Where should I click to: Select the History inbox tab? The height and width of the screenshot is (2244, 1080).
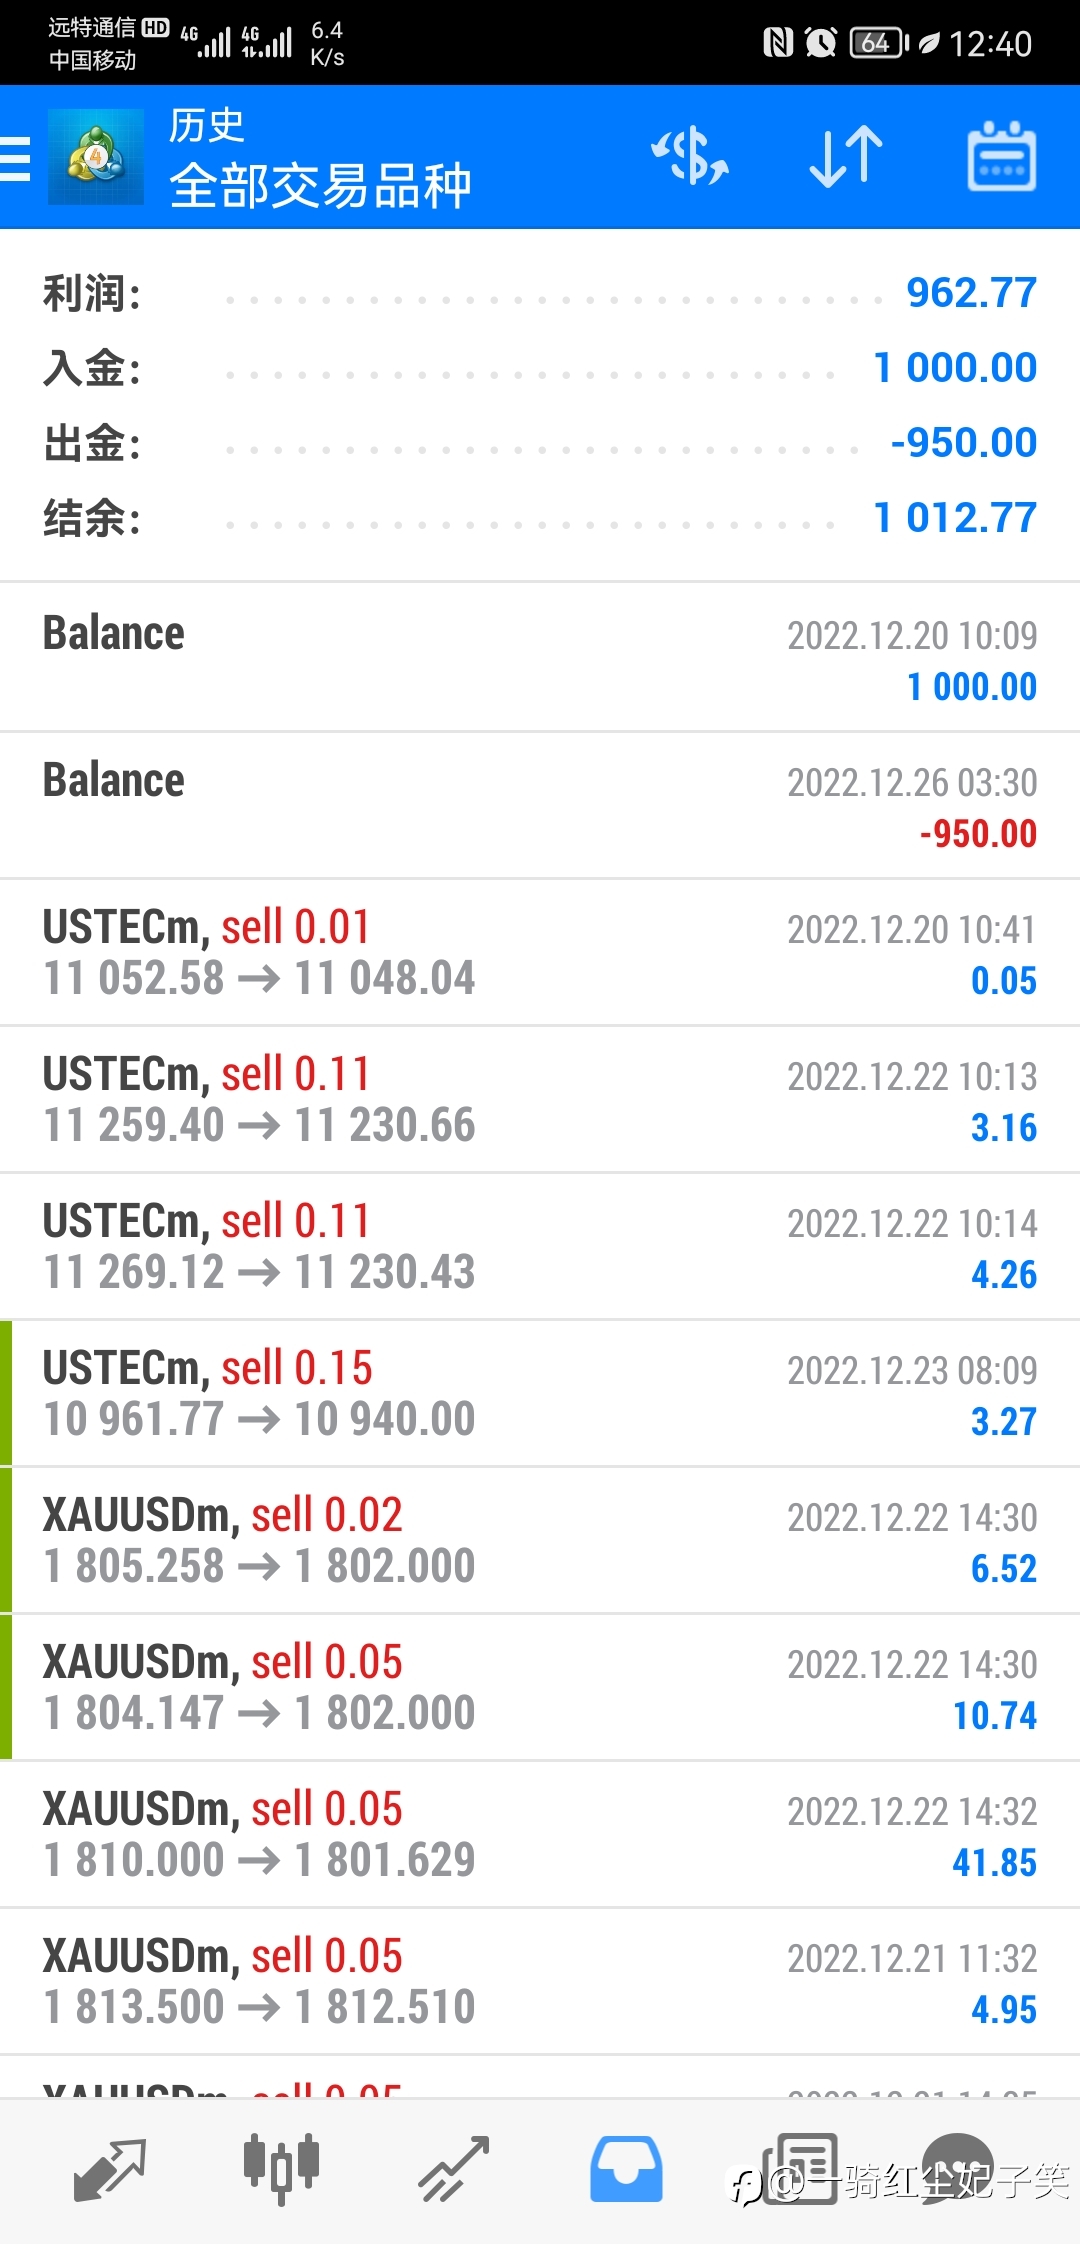[x=626, y=2169]
